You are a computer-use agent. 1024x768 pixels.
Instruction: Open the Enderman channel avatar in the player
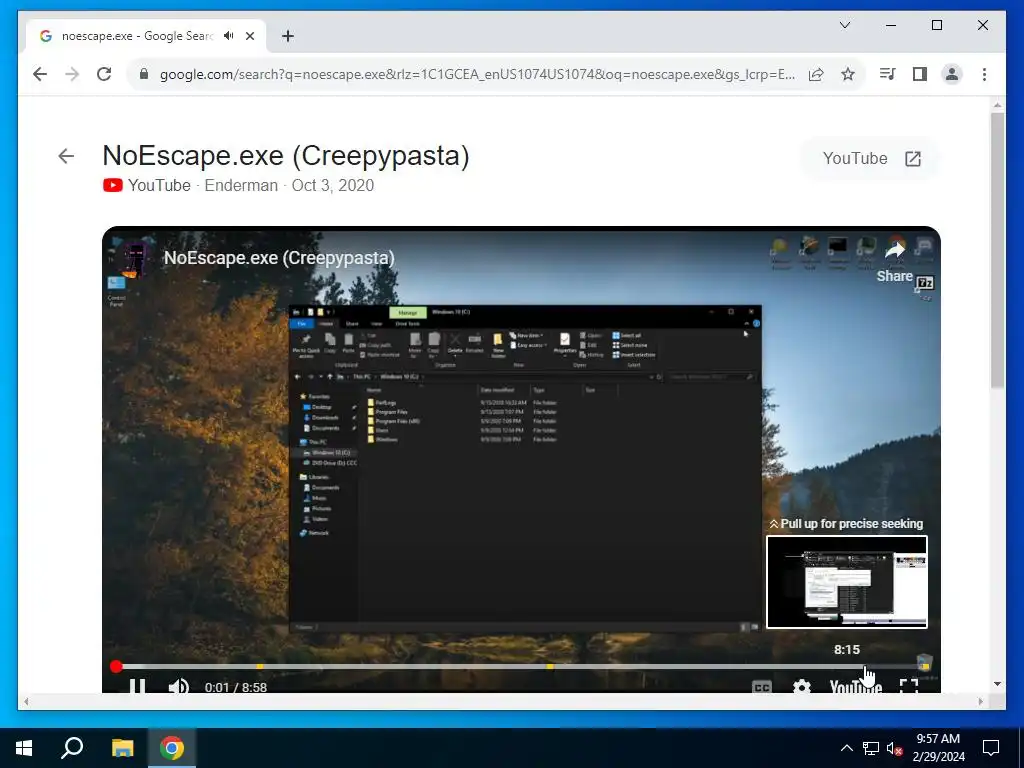coord(135,257)
